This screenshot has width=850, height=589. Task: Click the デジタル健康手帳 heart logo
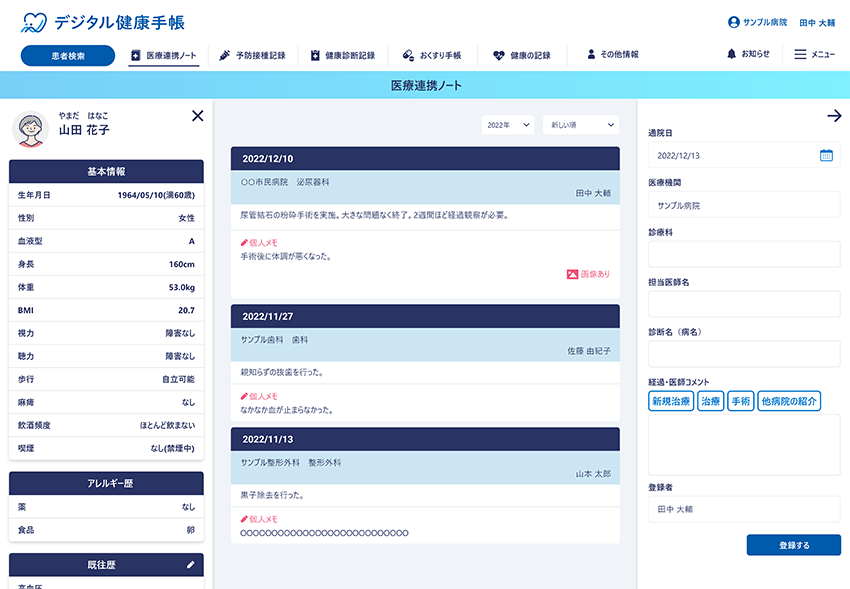pos(34,23)
